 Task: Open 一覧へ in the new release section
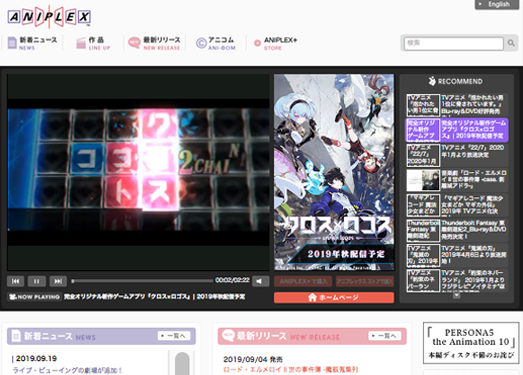tap(385, 336)
